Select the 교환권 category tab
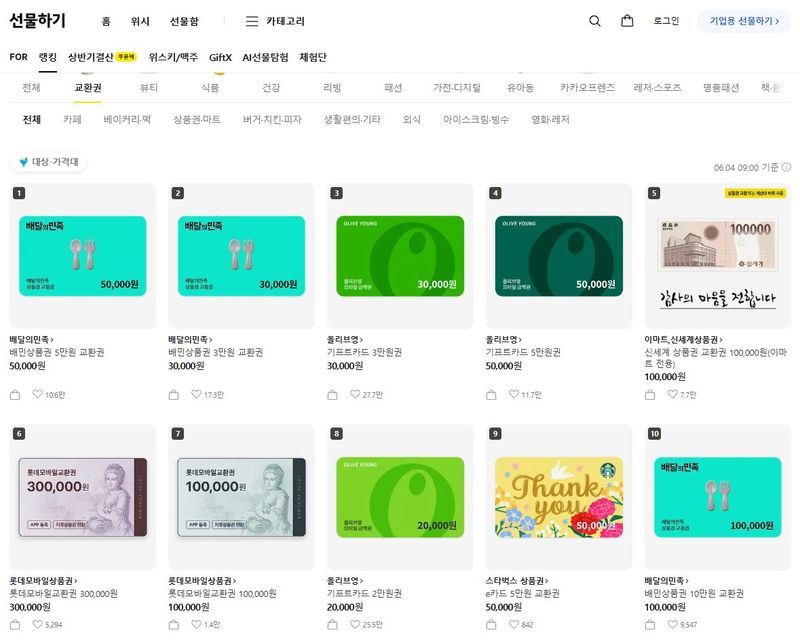Viewport: 800px width, 641px height. pos(88,88)
